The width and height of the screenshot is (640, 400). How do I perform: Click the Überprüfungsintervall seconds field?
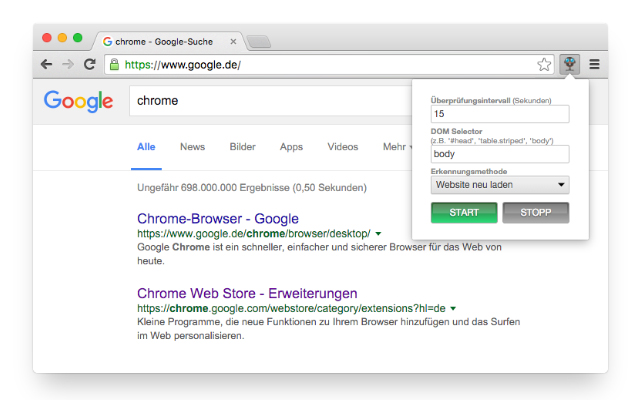[x=500, y=114]
